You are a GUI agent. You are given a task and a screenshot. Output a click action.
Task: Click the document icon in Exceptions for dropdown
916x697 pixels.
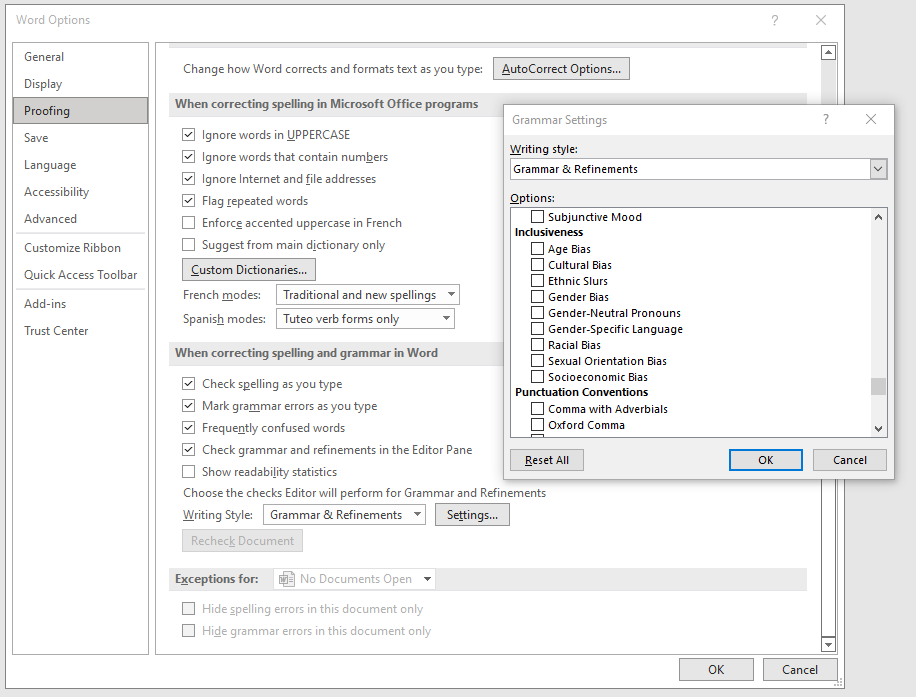point(286,579)
